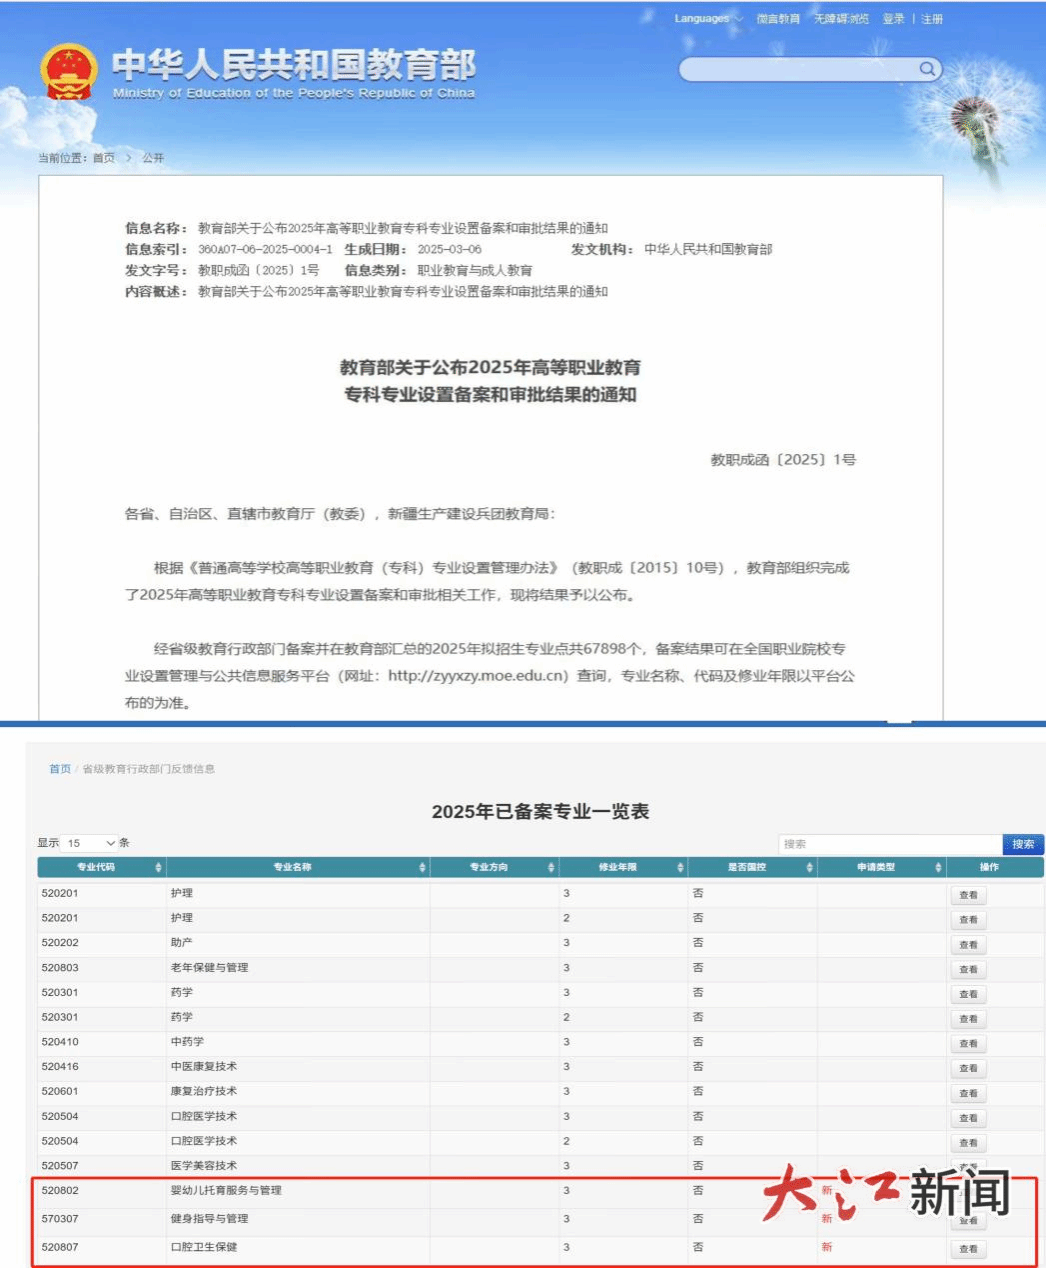The width and height of the screenshot is (1046, 1268).
Task: Click 查看 for 口腔卫生保健 row
Action: 968,1249
